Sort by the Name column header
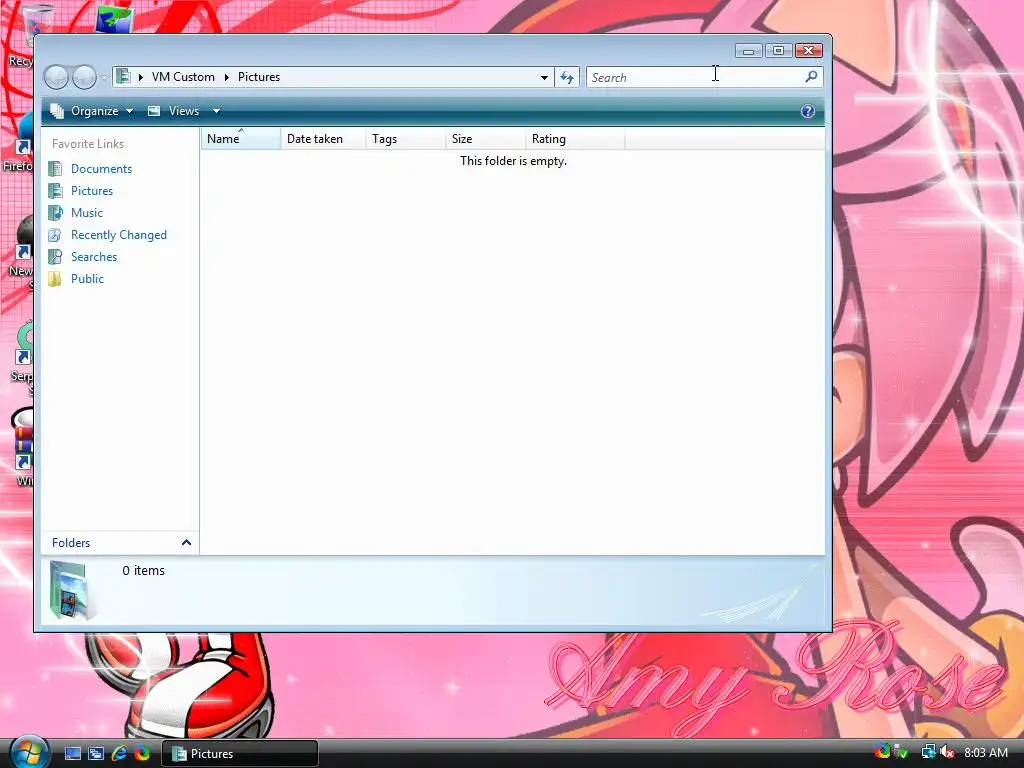 click(x=241, y=138)
